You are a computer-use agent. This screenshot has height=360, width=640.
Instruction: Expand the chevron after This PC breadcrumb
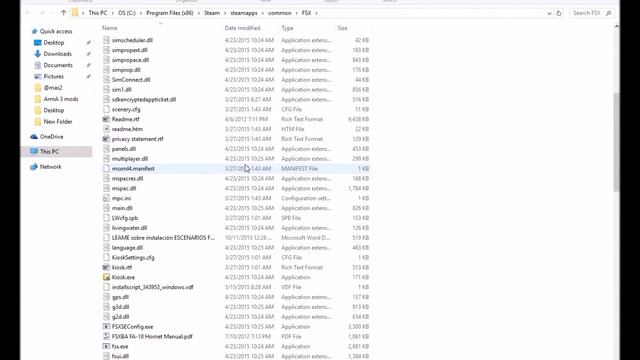[x=113, y=13]
